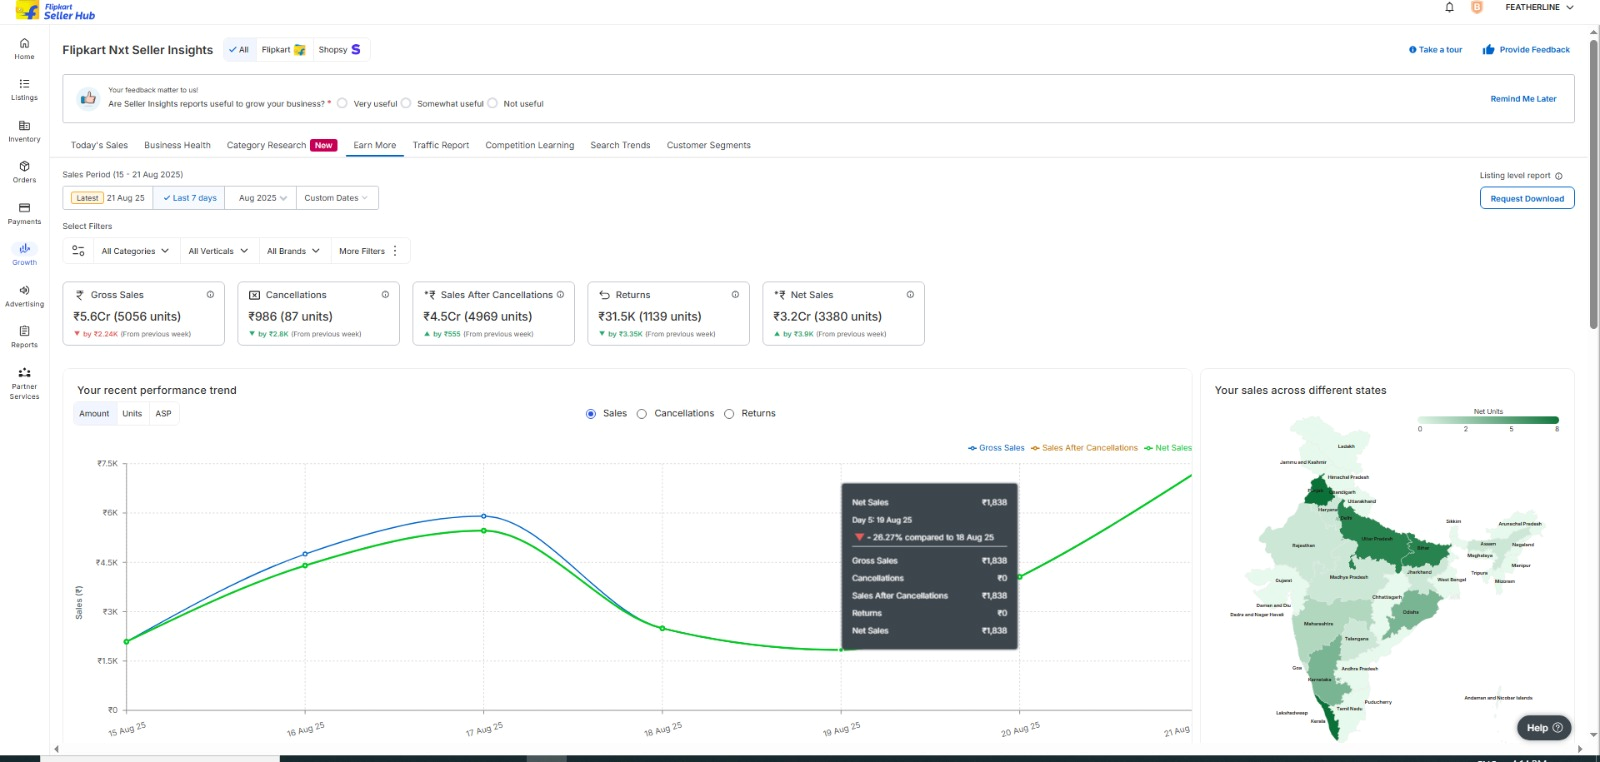
Task: Open Payments in the sidebar
Action: [24, 213]
